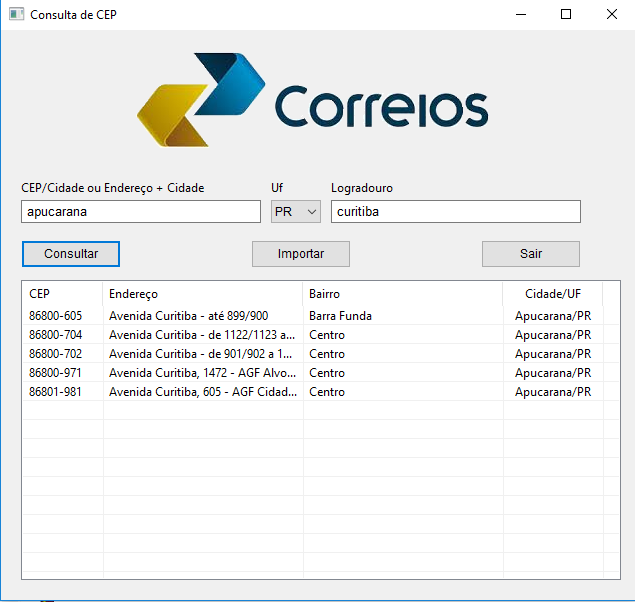The height and width of the screenshot is (602, 635).
Task: Click the Cidade/UF column header
Action: pos(552,294)
